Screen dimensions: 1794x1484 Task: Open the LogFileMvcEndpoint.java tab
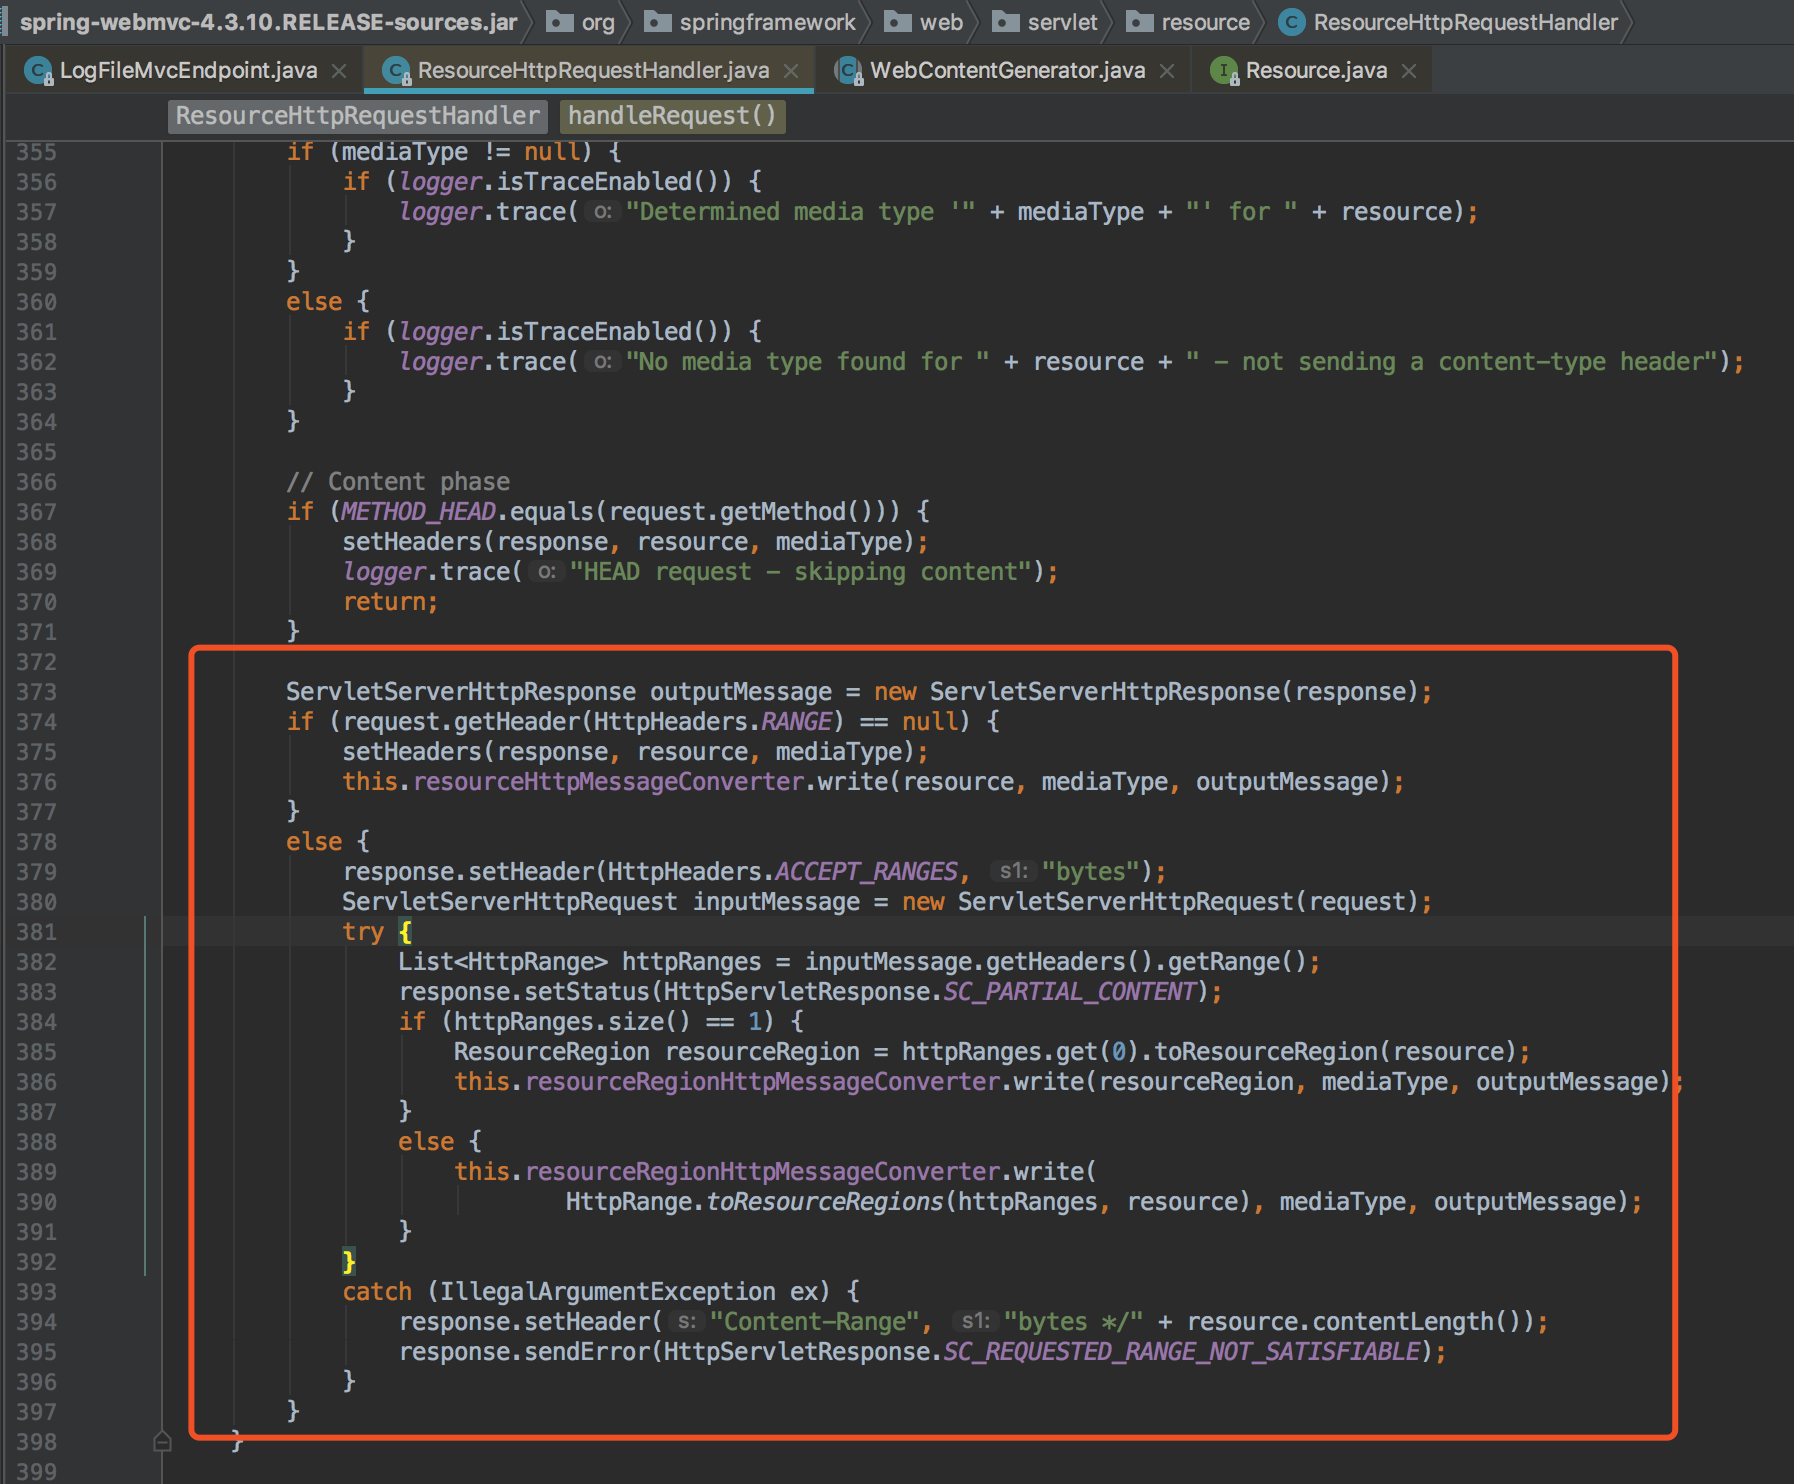point(188,70)
